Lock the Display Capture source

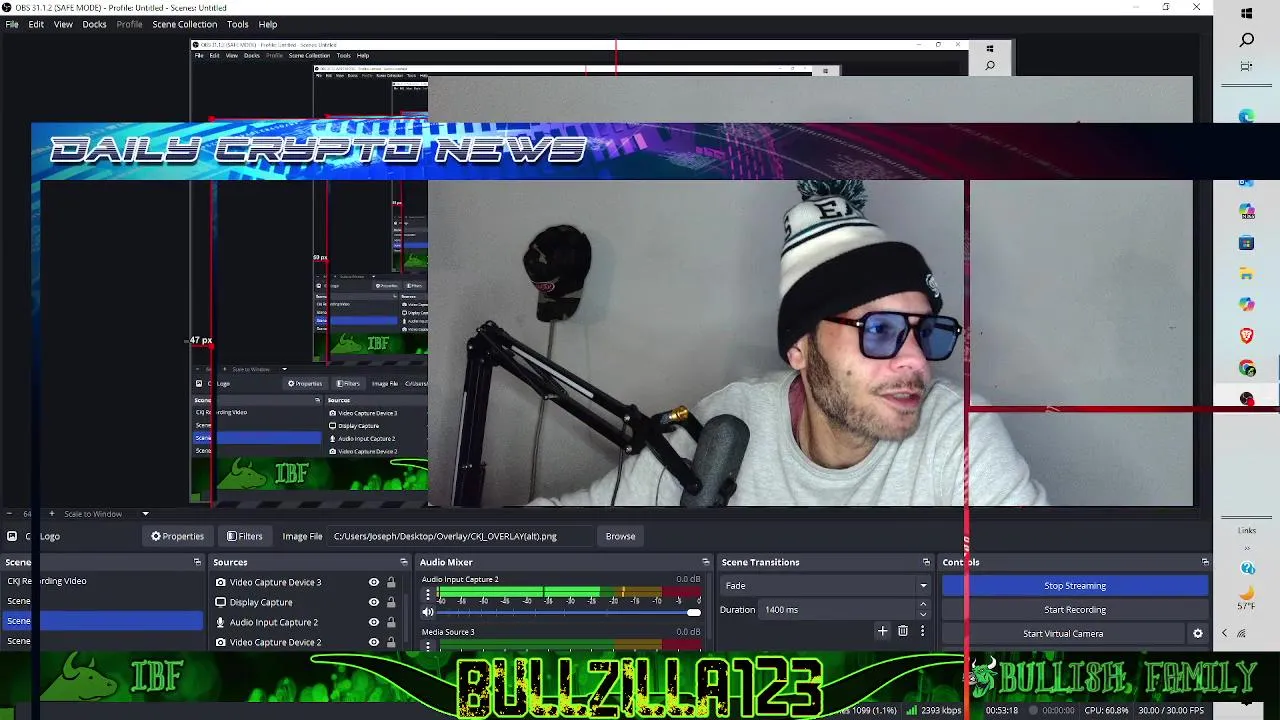[x=391, y=602]
